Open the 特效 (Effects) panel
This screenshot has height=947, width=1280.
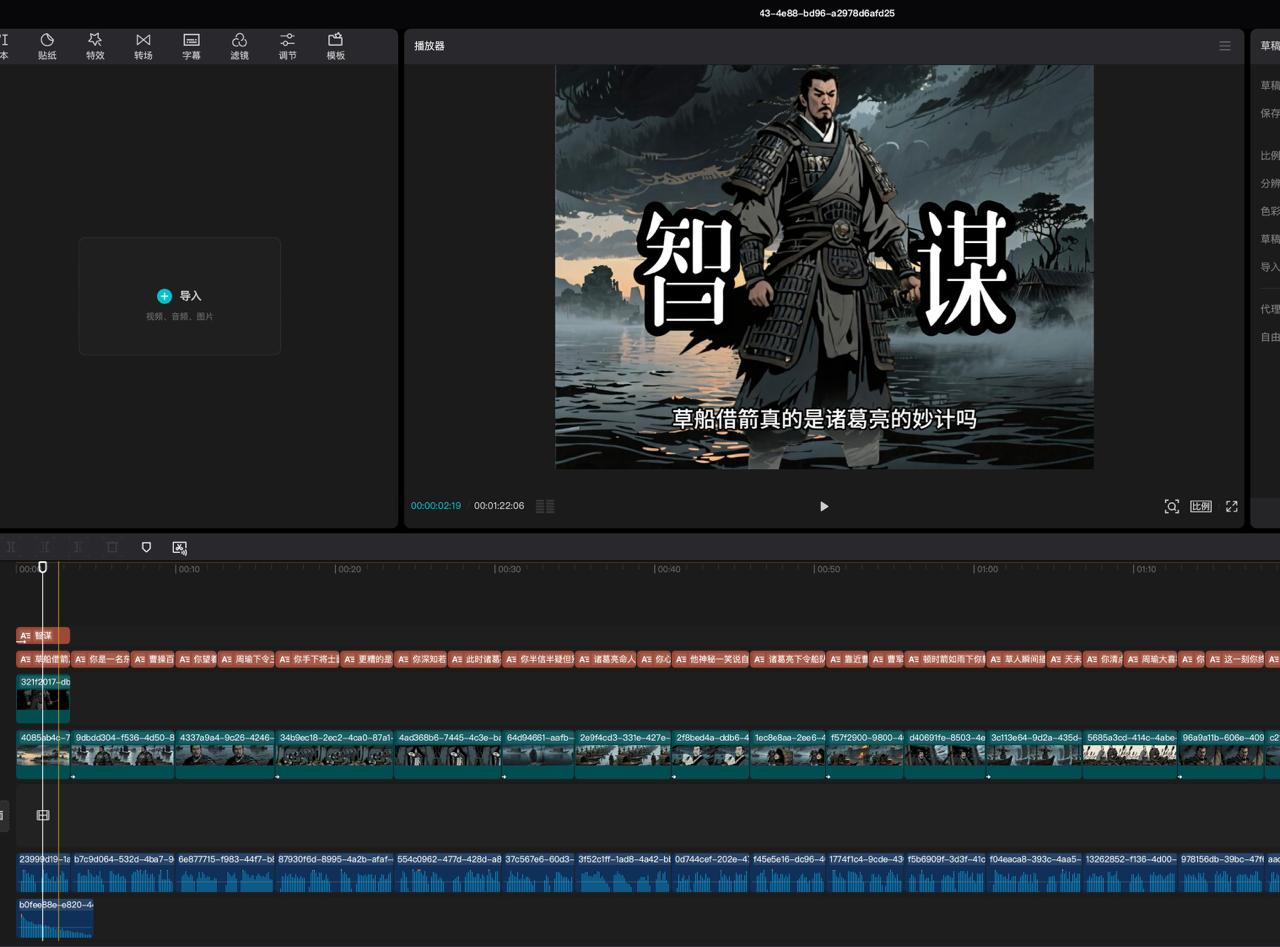95,45
